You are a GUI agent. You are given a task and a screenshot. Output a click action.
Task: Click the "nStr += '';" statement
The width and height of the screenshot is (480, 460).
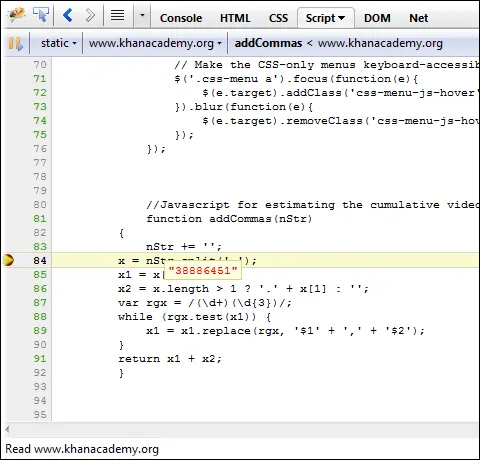pyautogui.click(x=184, y=247)
